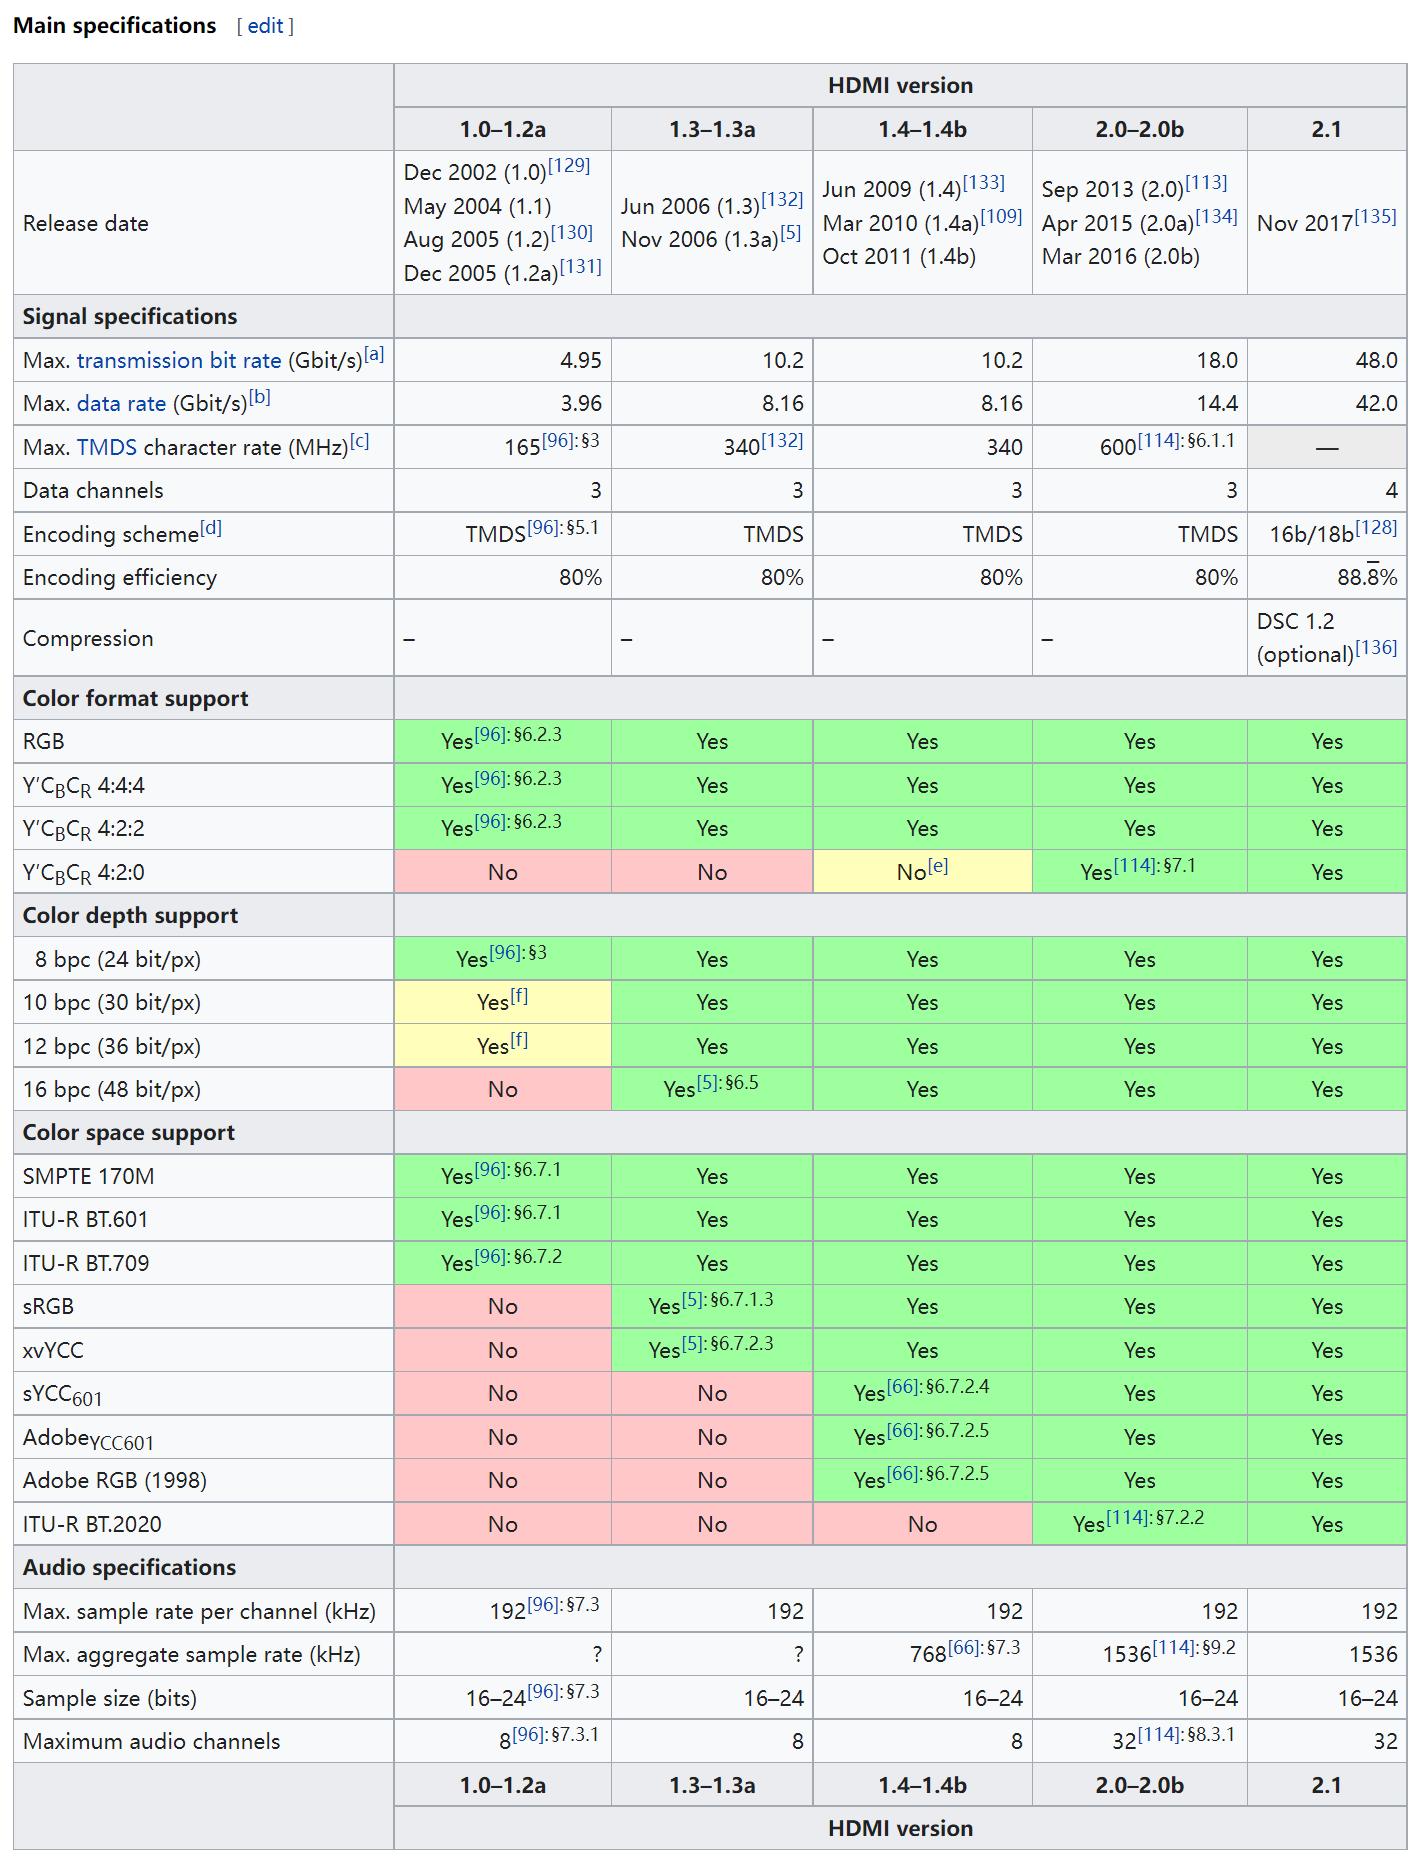Click reference [132] beside Jun 2006 (1.3)

click(x=782, y=199)
